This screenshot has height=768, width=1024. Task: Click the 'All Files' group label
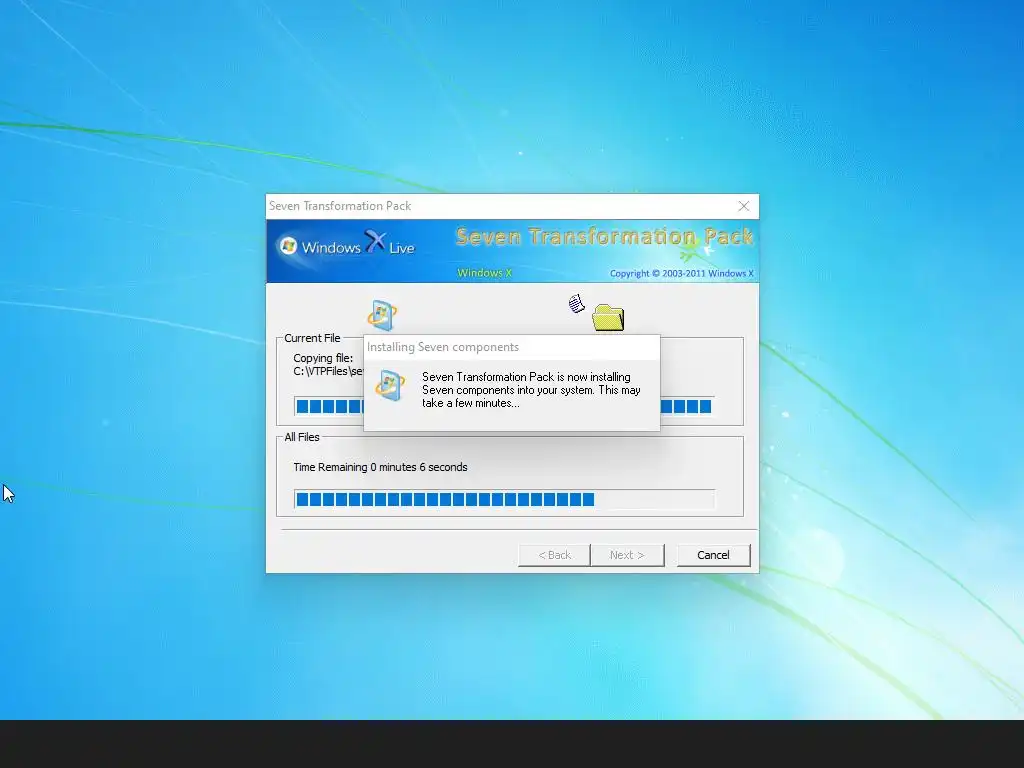coord(302,437)
